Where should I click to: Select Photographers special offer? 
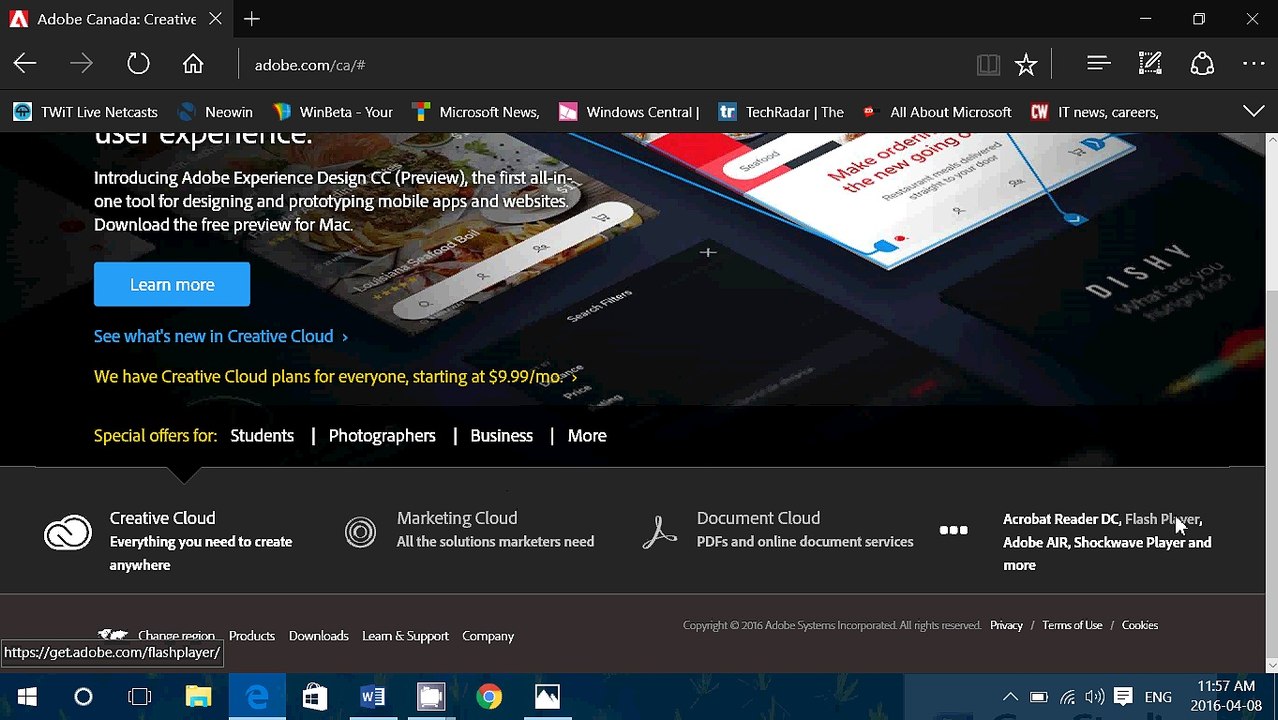[x=382, y=435]
